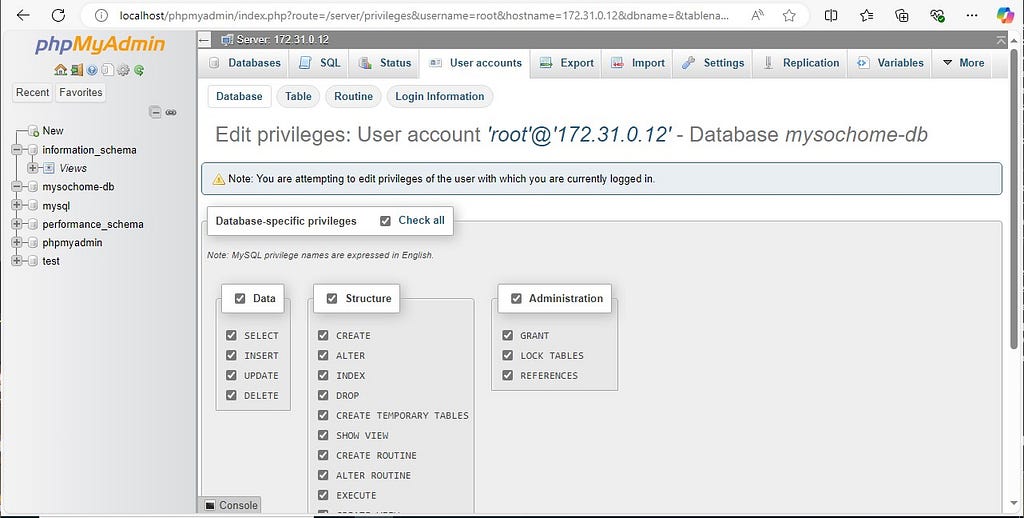Open the Console bar

click(x=230, y=505)
